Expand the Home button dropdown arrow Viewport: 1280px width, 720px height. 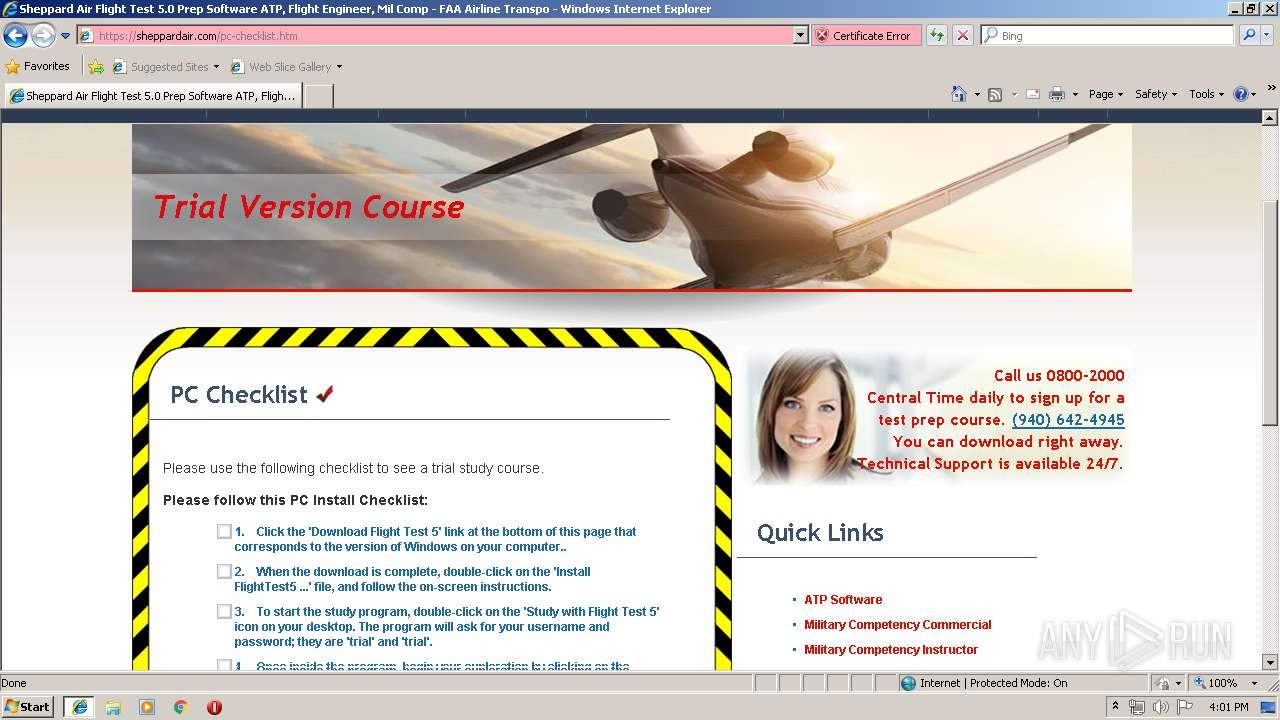[975, 94]
